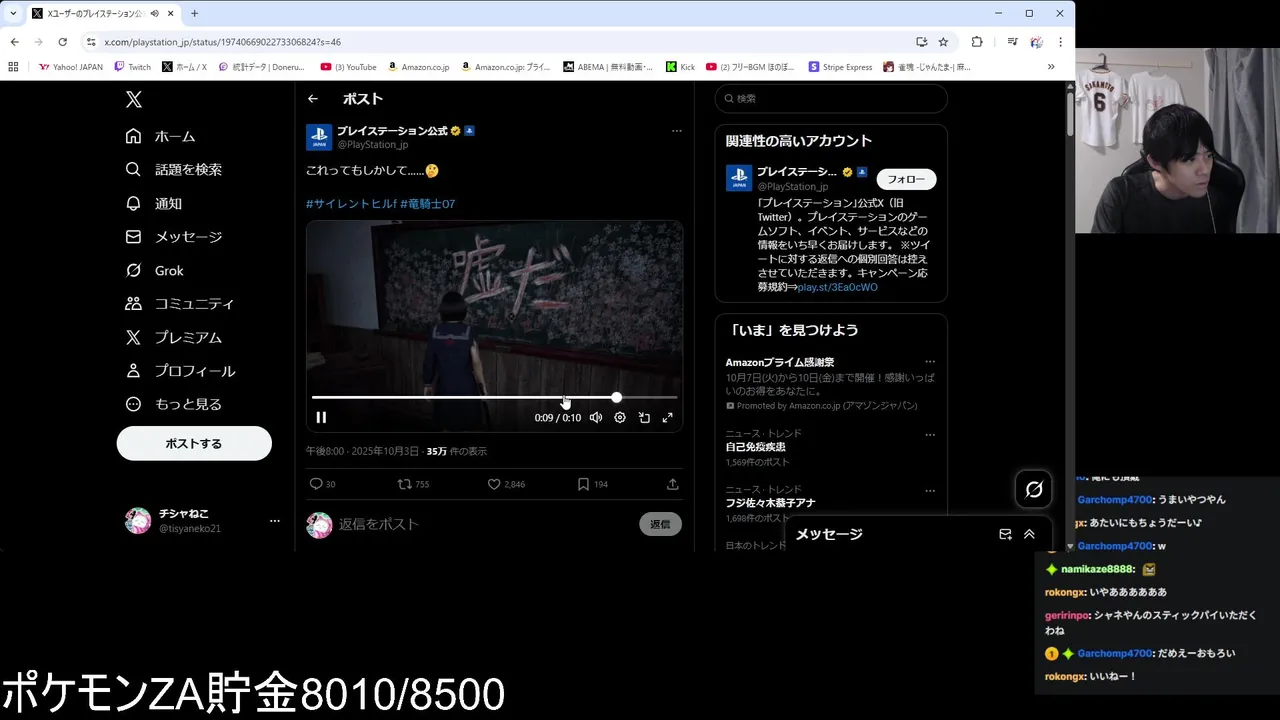The width and height of the screenshot is (1280, 720).
Task: Like the post with 2,846 likes
Action: coord(506,484)
